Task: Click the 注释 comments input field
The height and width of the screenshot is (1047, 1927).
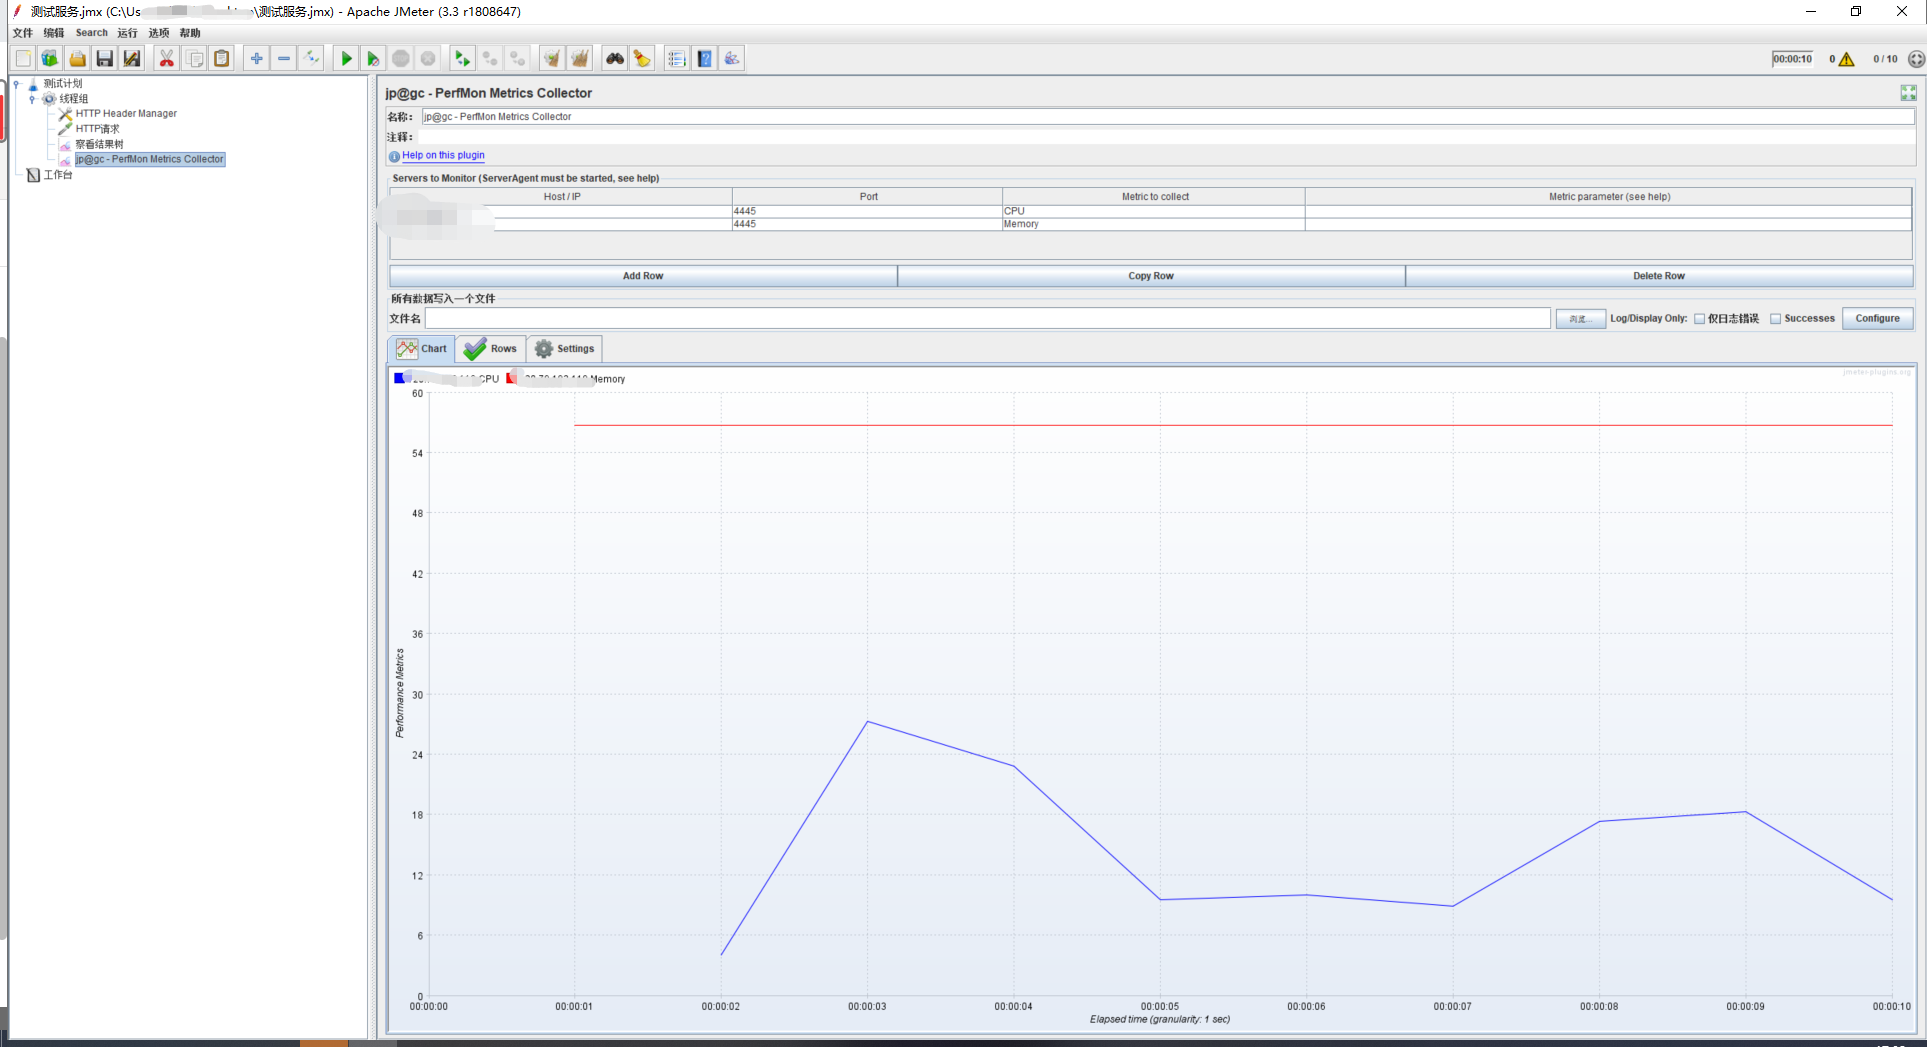Action: click(x=1167, y=137)
